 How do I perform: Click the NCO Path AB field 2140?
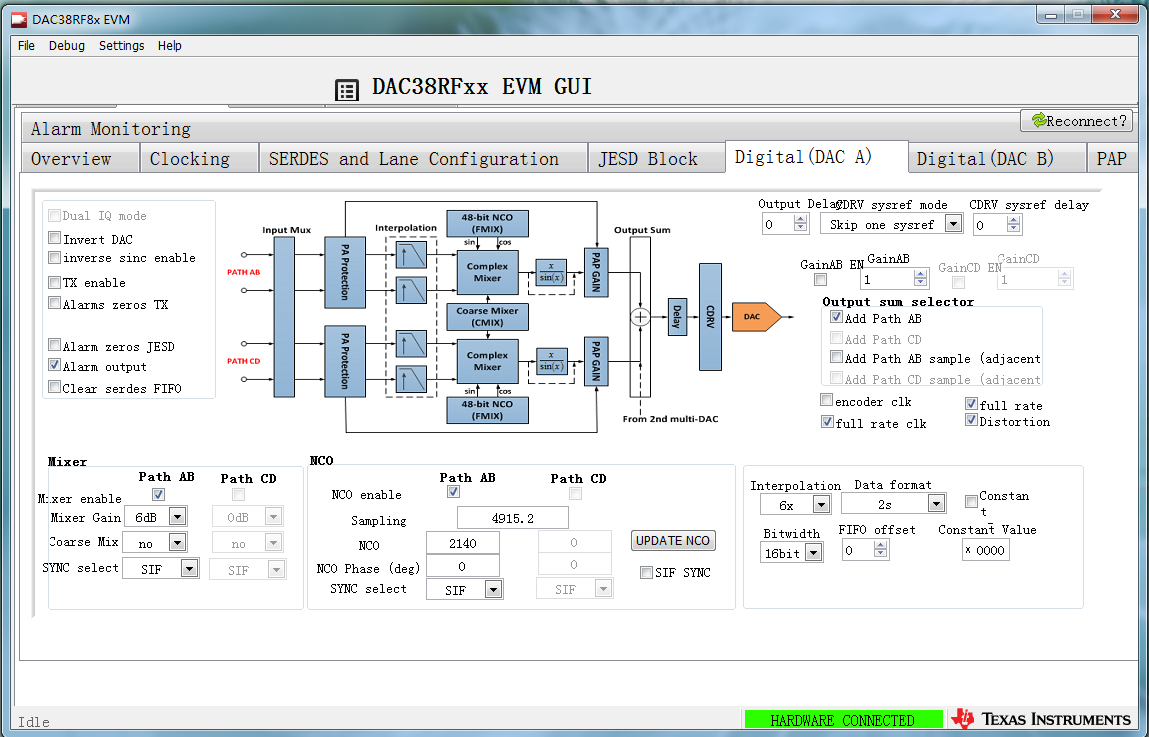click(463, 543)
